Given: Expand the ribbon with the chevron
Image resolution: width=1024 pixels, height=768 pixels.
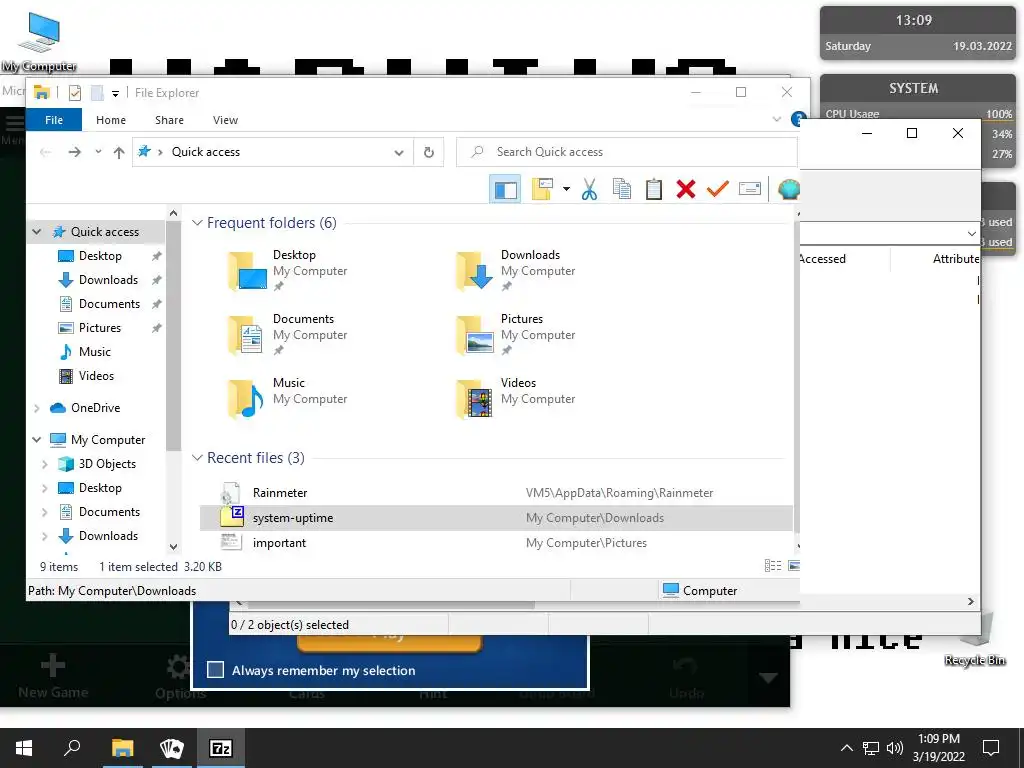Looking at the screenshot, I should coord(776,120).
